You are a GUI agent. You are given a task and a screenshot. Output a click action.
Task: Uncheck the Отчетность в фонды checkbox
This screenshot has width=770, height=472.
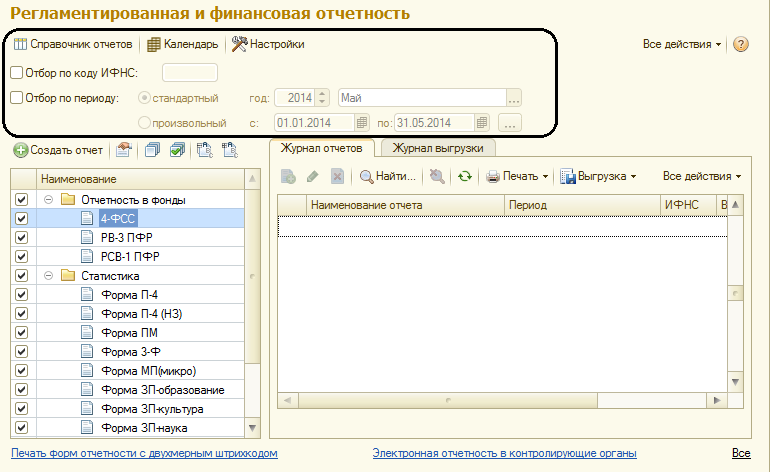click(x=22, y=199)
